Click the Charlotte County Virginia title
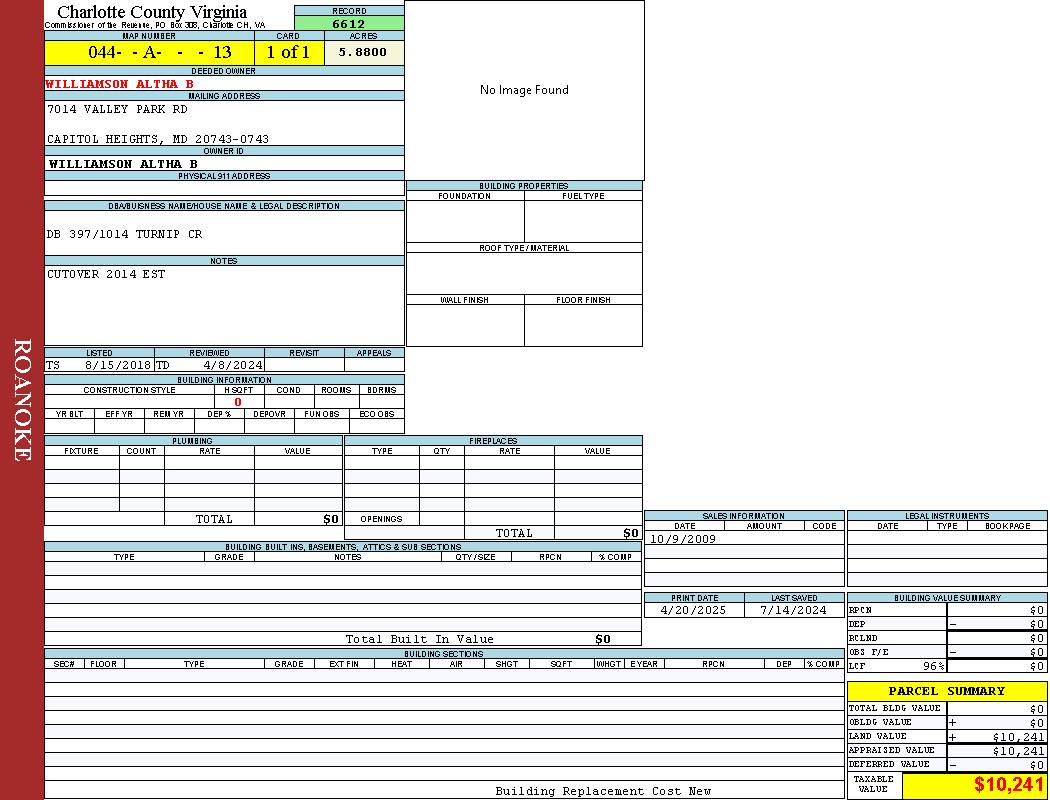 [x=152, y=12]
